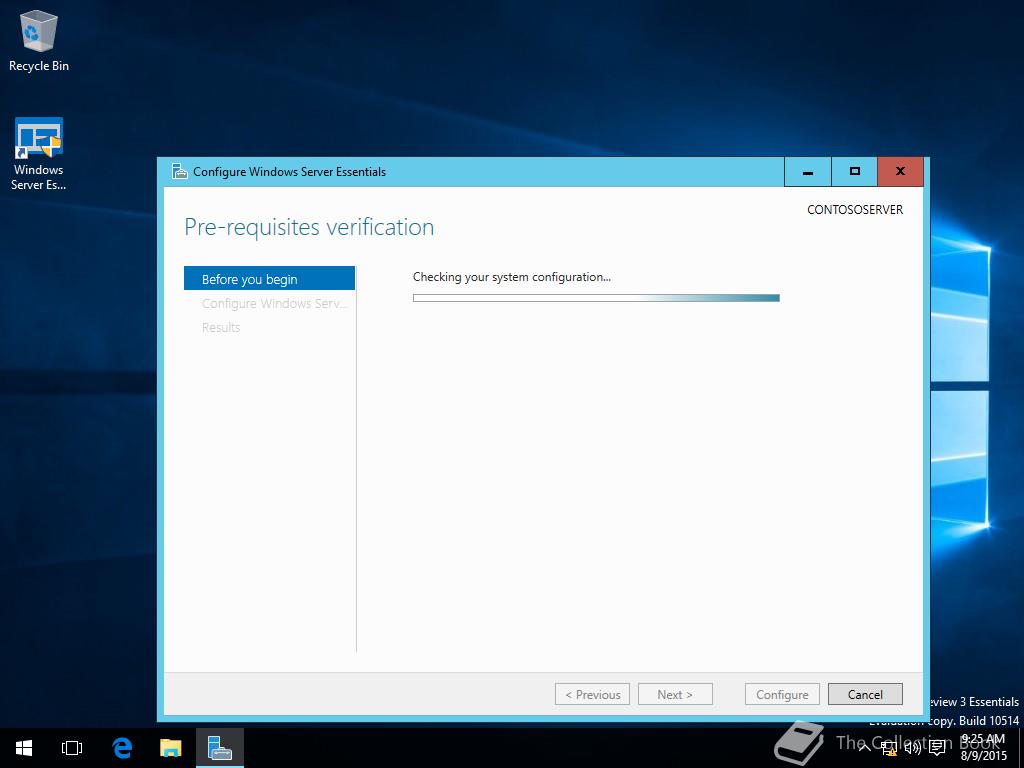Cancel the configuration wizard

865,694
